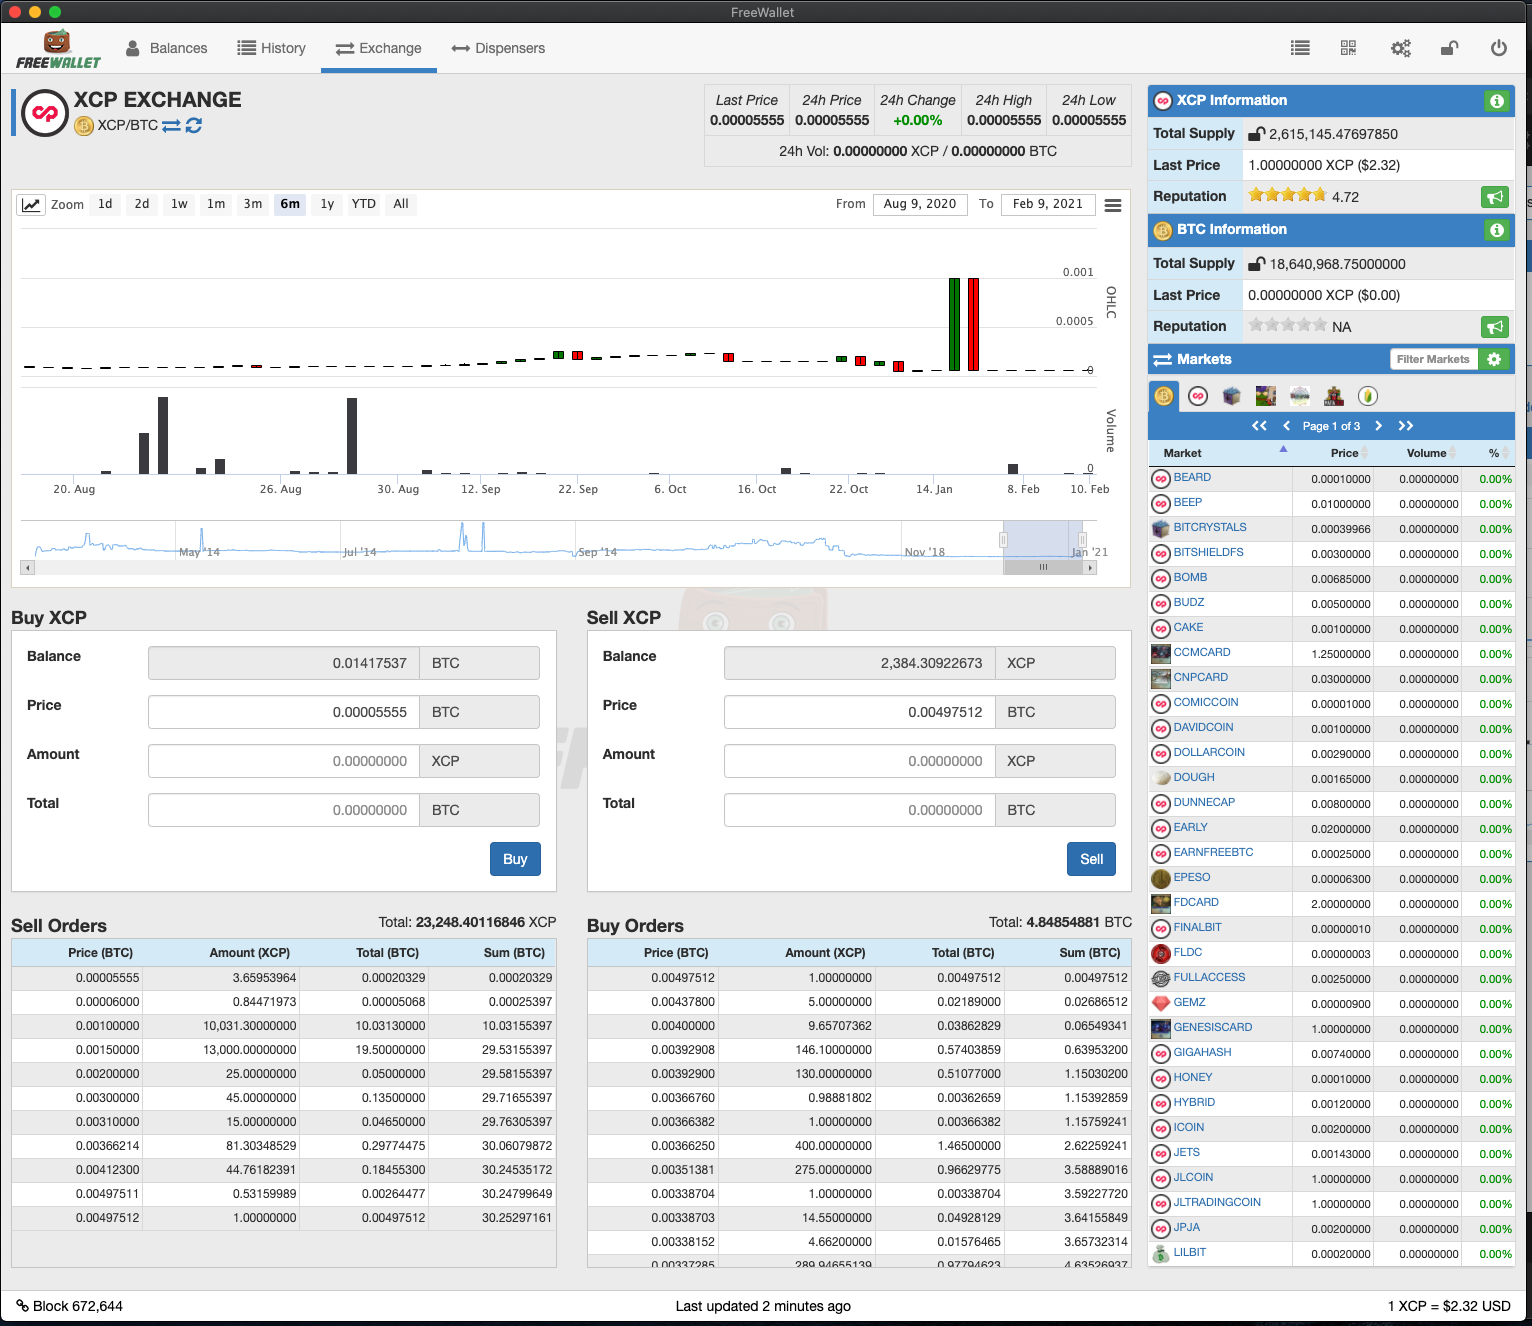Click the Buy XCP Amount input

click(x=284, y=761)
